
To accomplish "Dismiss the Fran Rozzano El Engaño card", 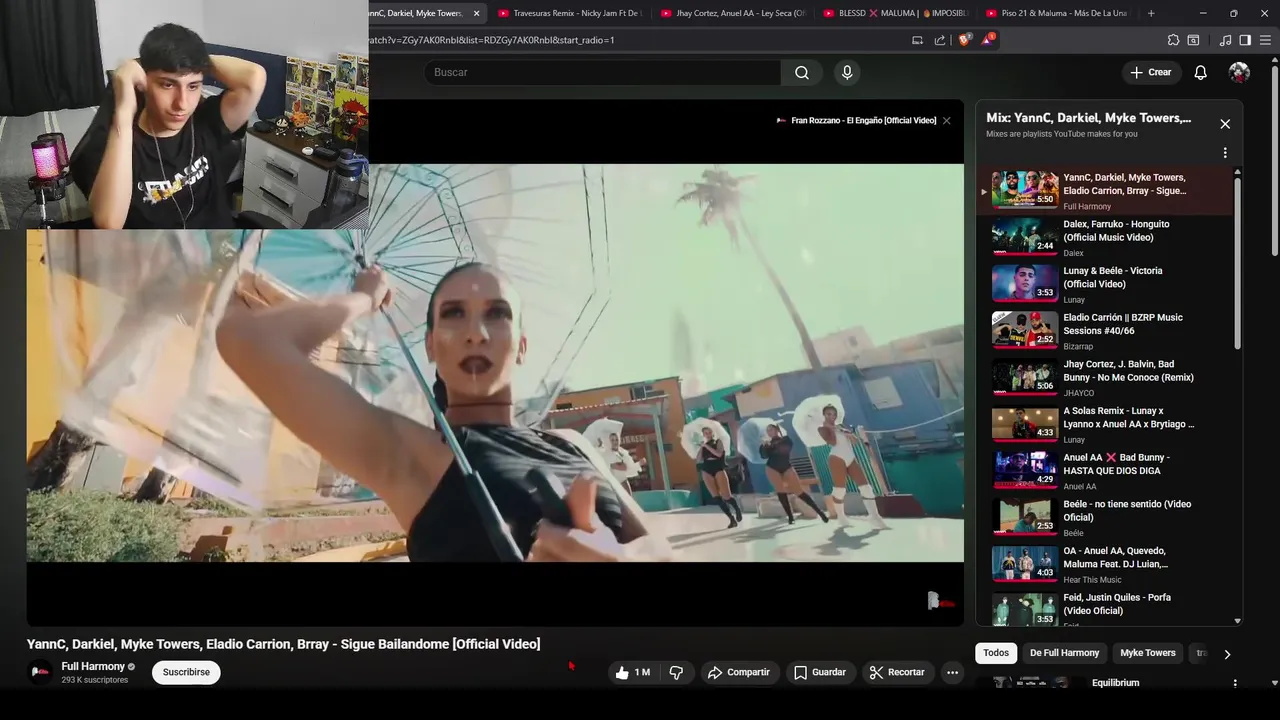I will coord(946,120).
